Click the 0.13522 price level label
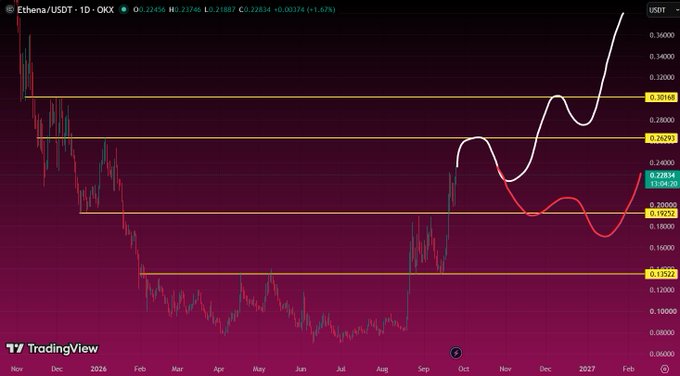Screen dimensions: 680x376 [x=661, y=274]
